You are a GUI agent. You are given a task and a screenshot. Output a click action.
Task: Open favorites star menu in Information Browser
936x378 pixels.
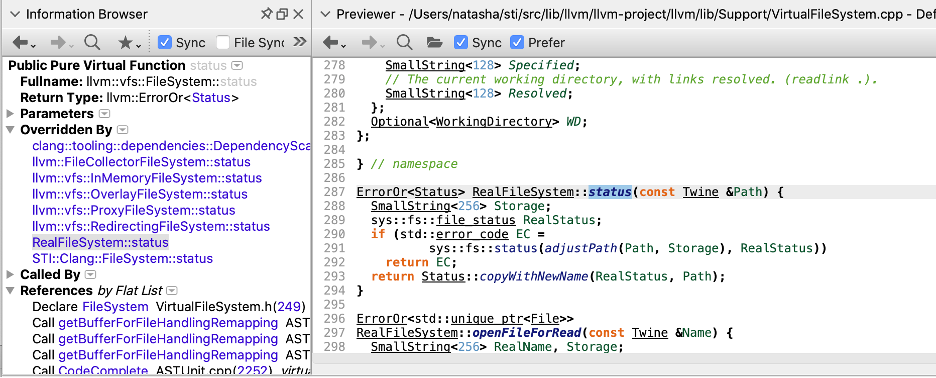coord(129,42)
